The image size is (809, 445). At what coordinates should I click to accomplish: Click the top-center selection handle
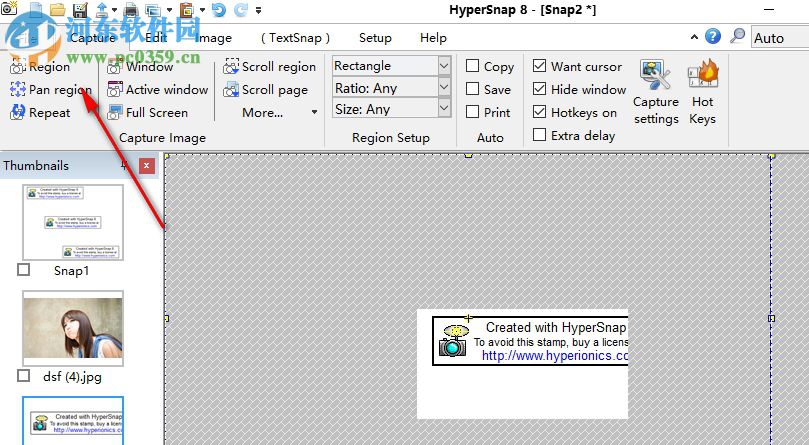pyautogui.click(x=468, y=155)
